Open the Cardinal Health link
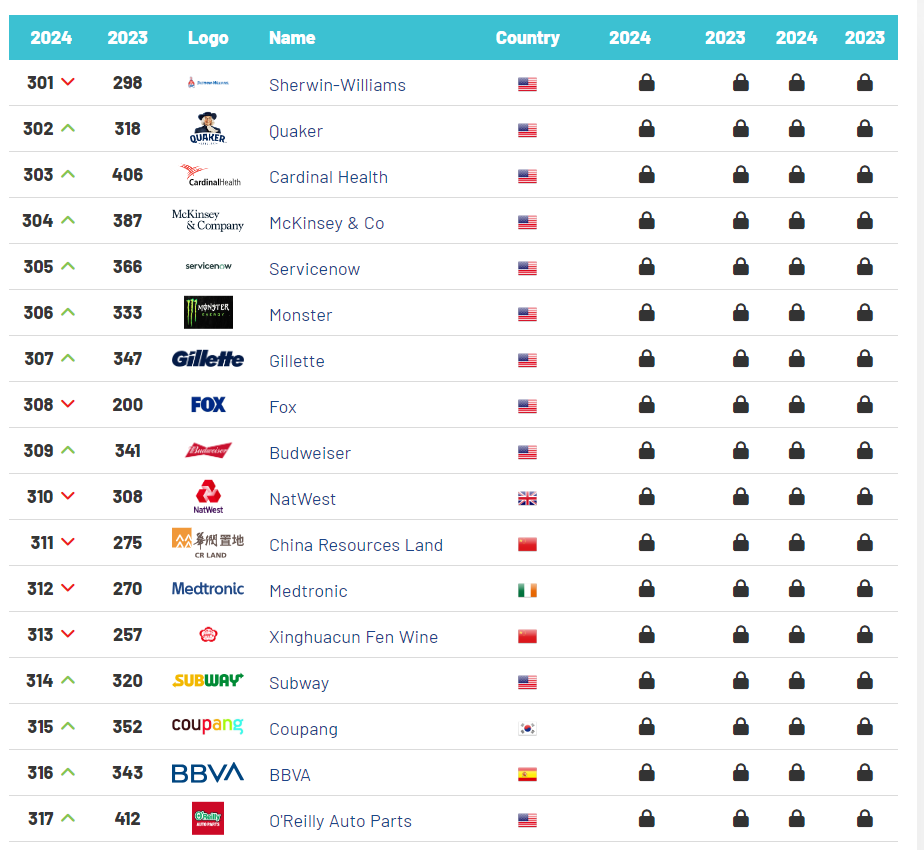 (x=328, y=177)
